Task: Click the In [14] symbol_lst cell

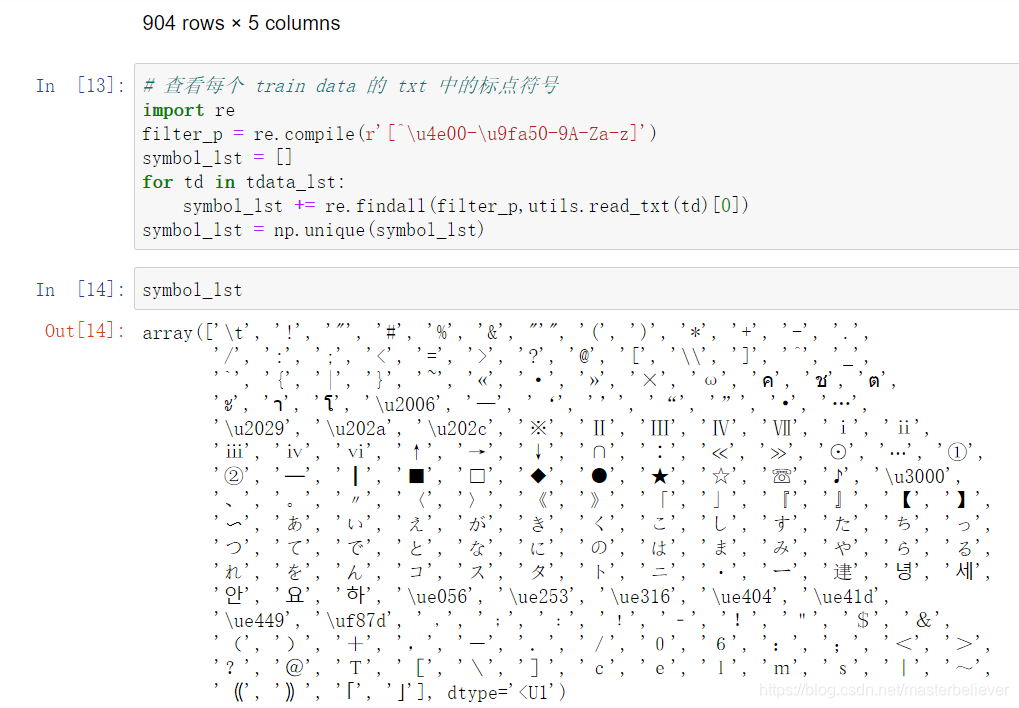Action: tap(576, 289)
